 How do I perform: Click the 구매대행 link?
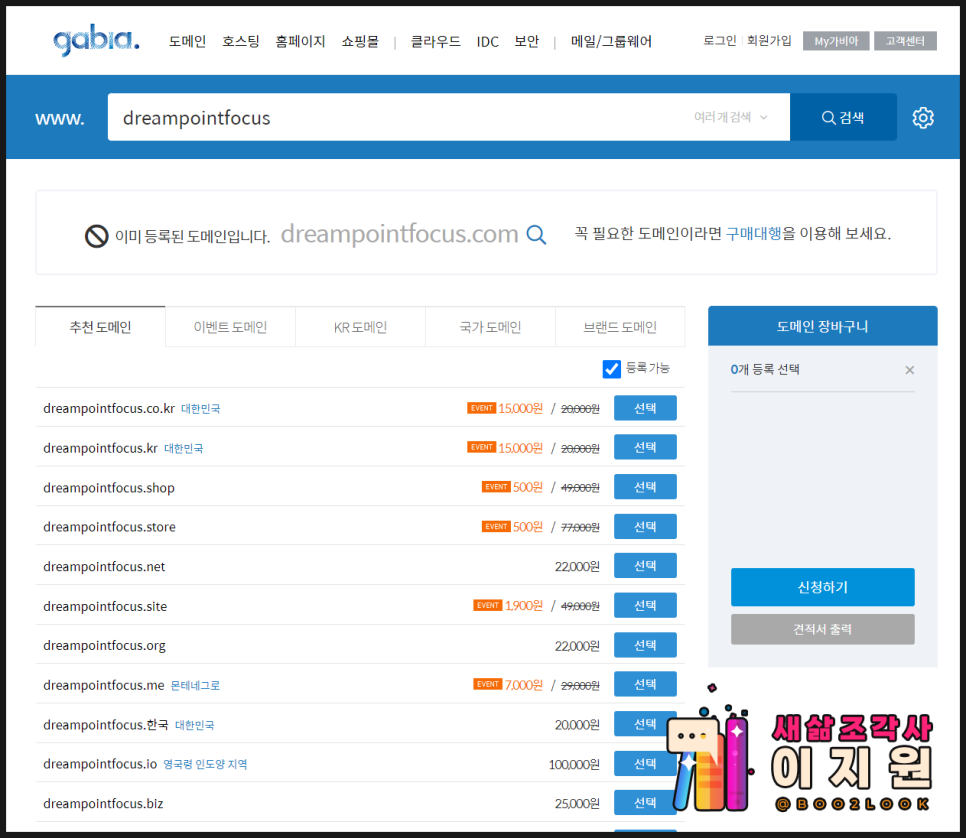pyautogui.click(x=753, y=234)
